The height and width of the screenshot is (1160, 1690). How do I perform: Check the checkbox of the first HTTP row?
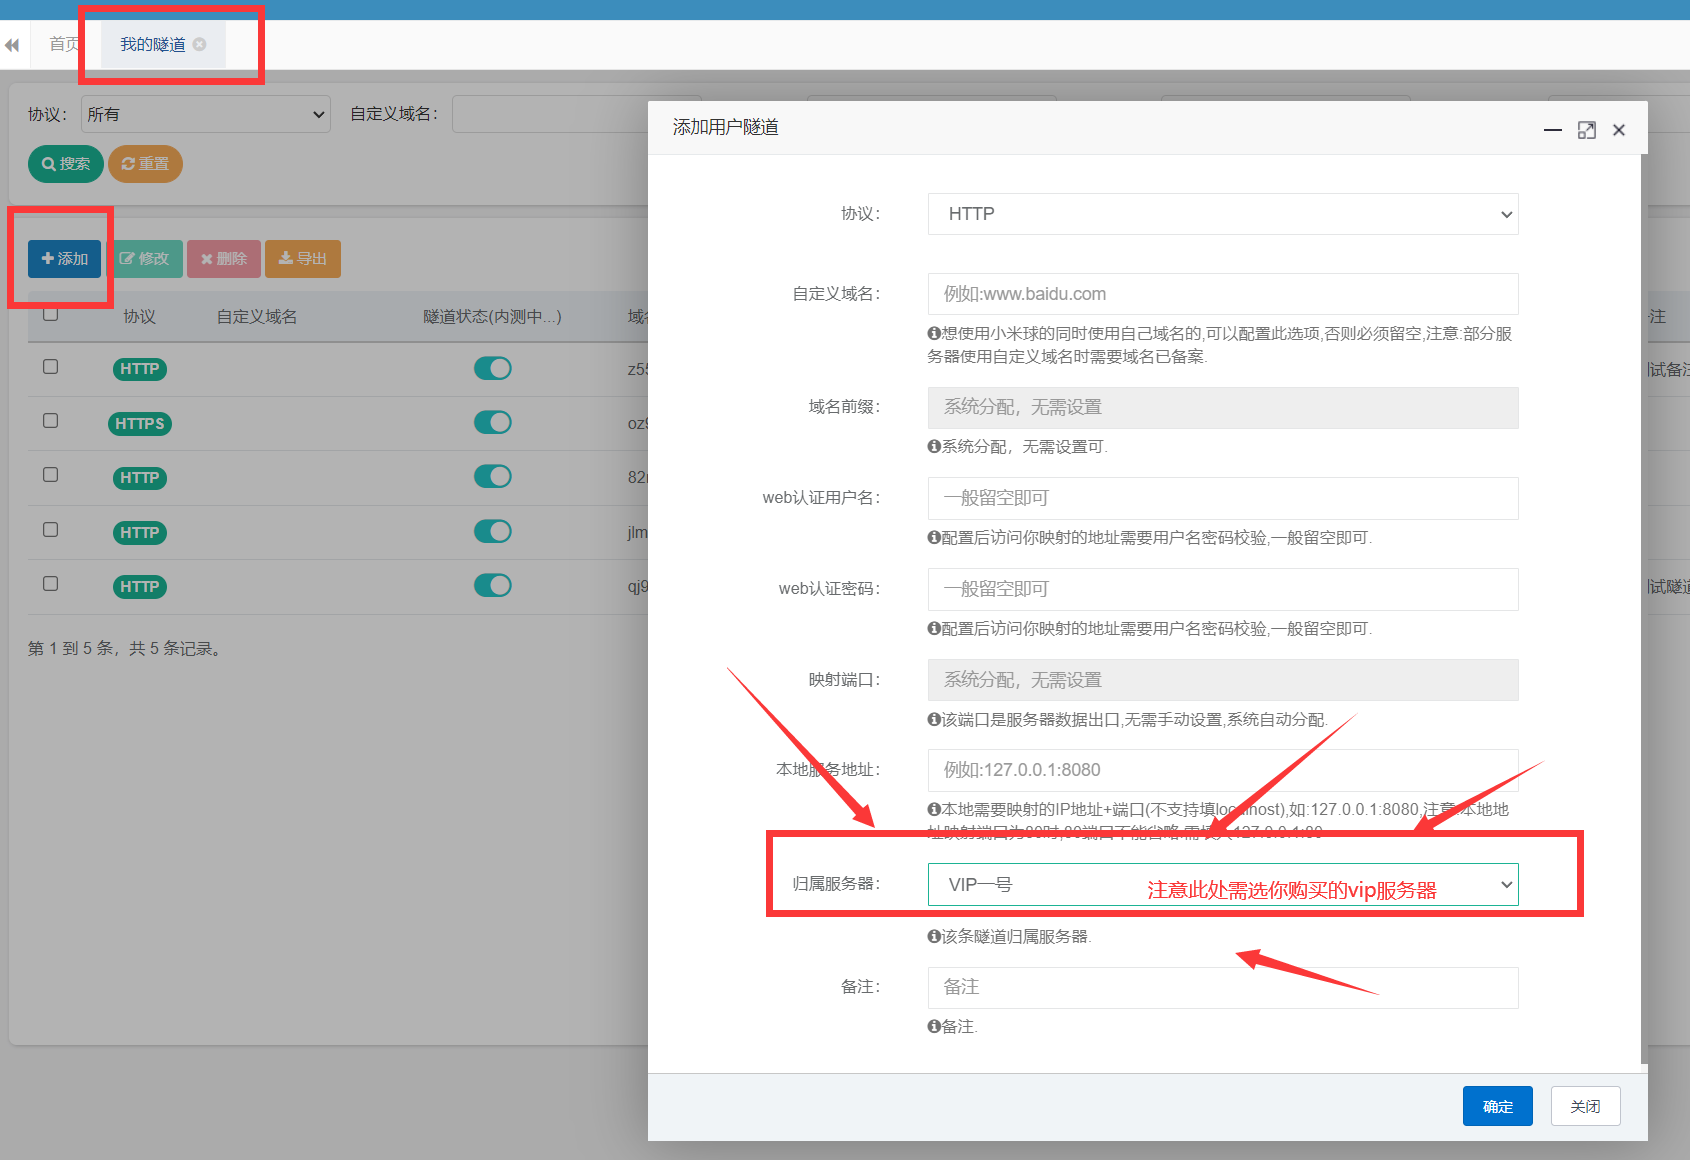(x=50, y=367)
